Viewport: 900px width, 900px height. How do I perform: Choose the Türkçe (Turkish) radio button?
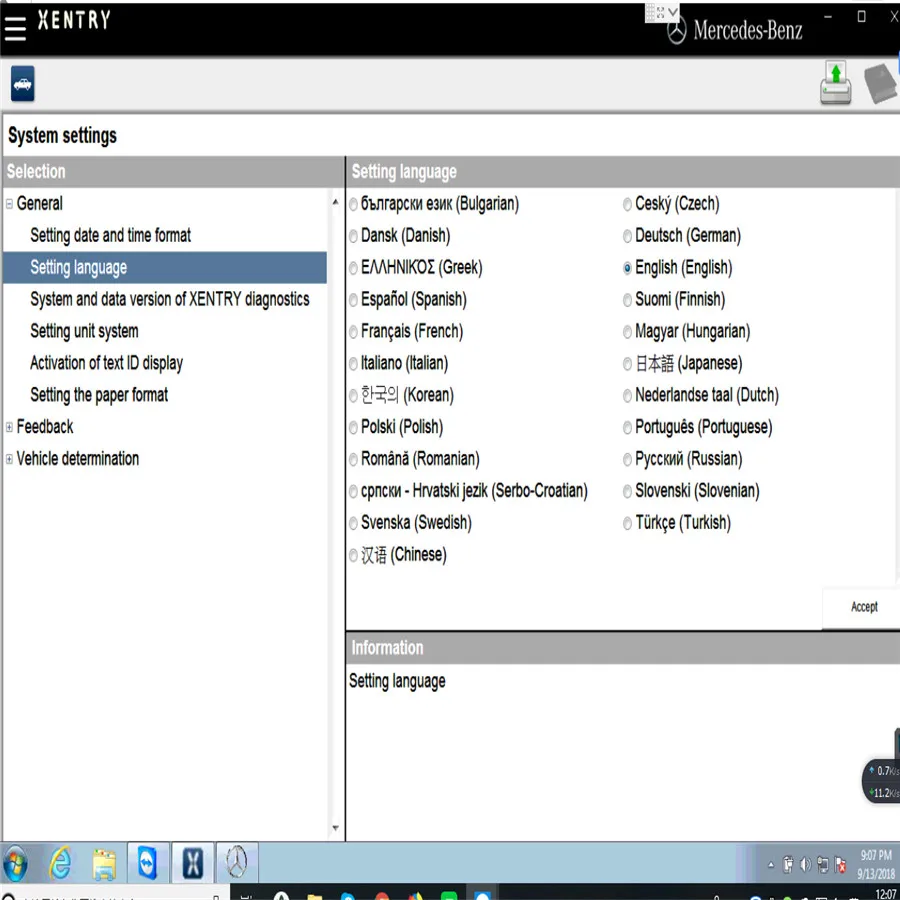pyautogui.click(x=627, y=523)
